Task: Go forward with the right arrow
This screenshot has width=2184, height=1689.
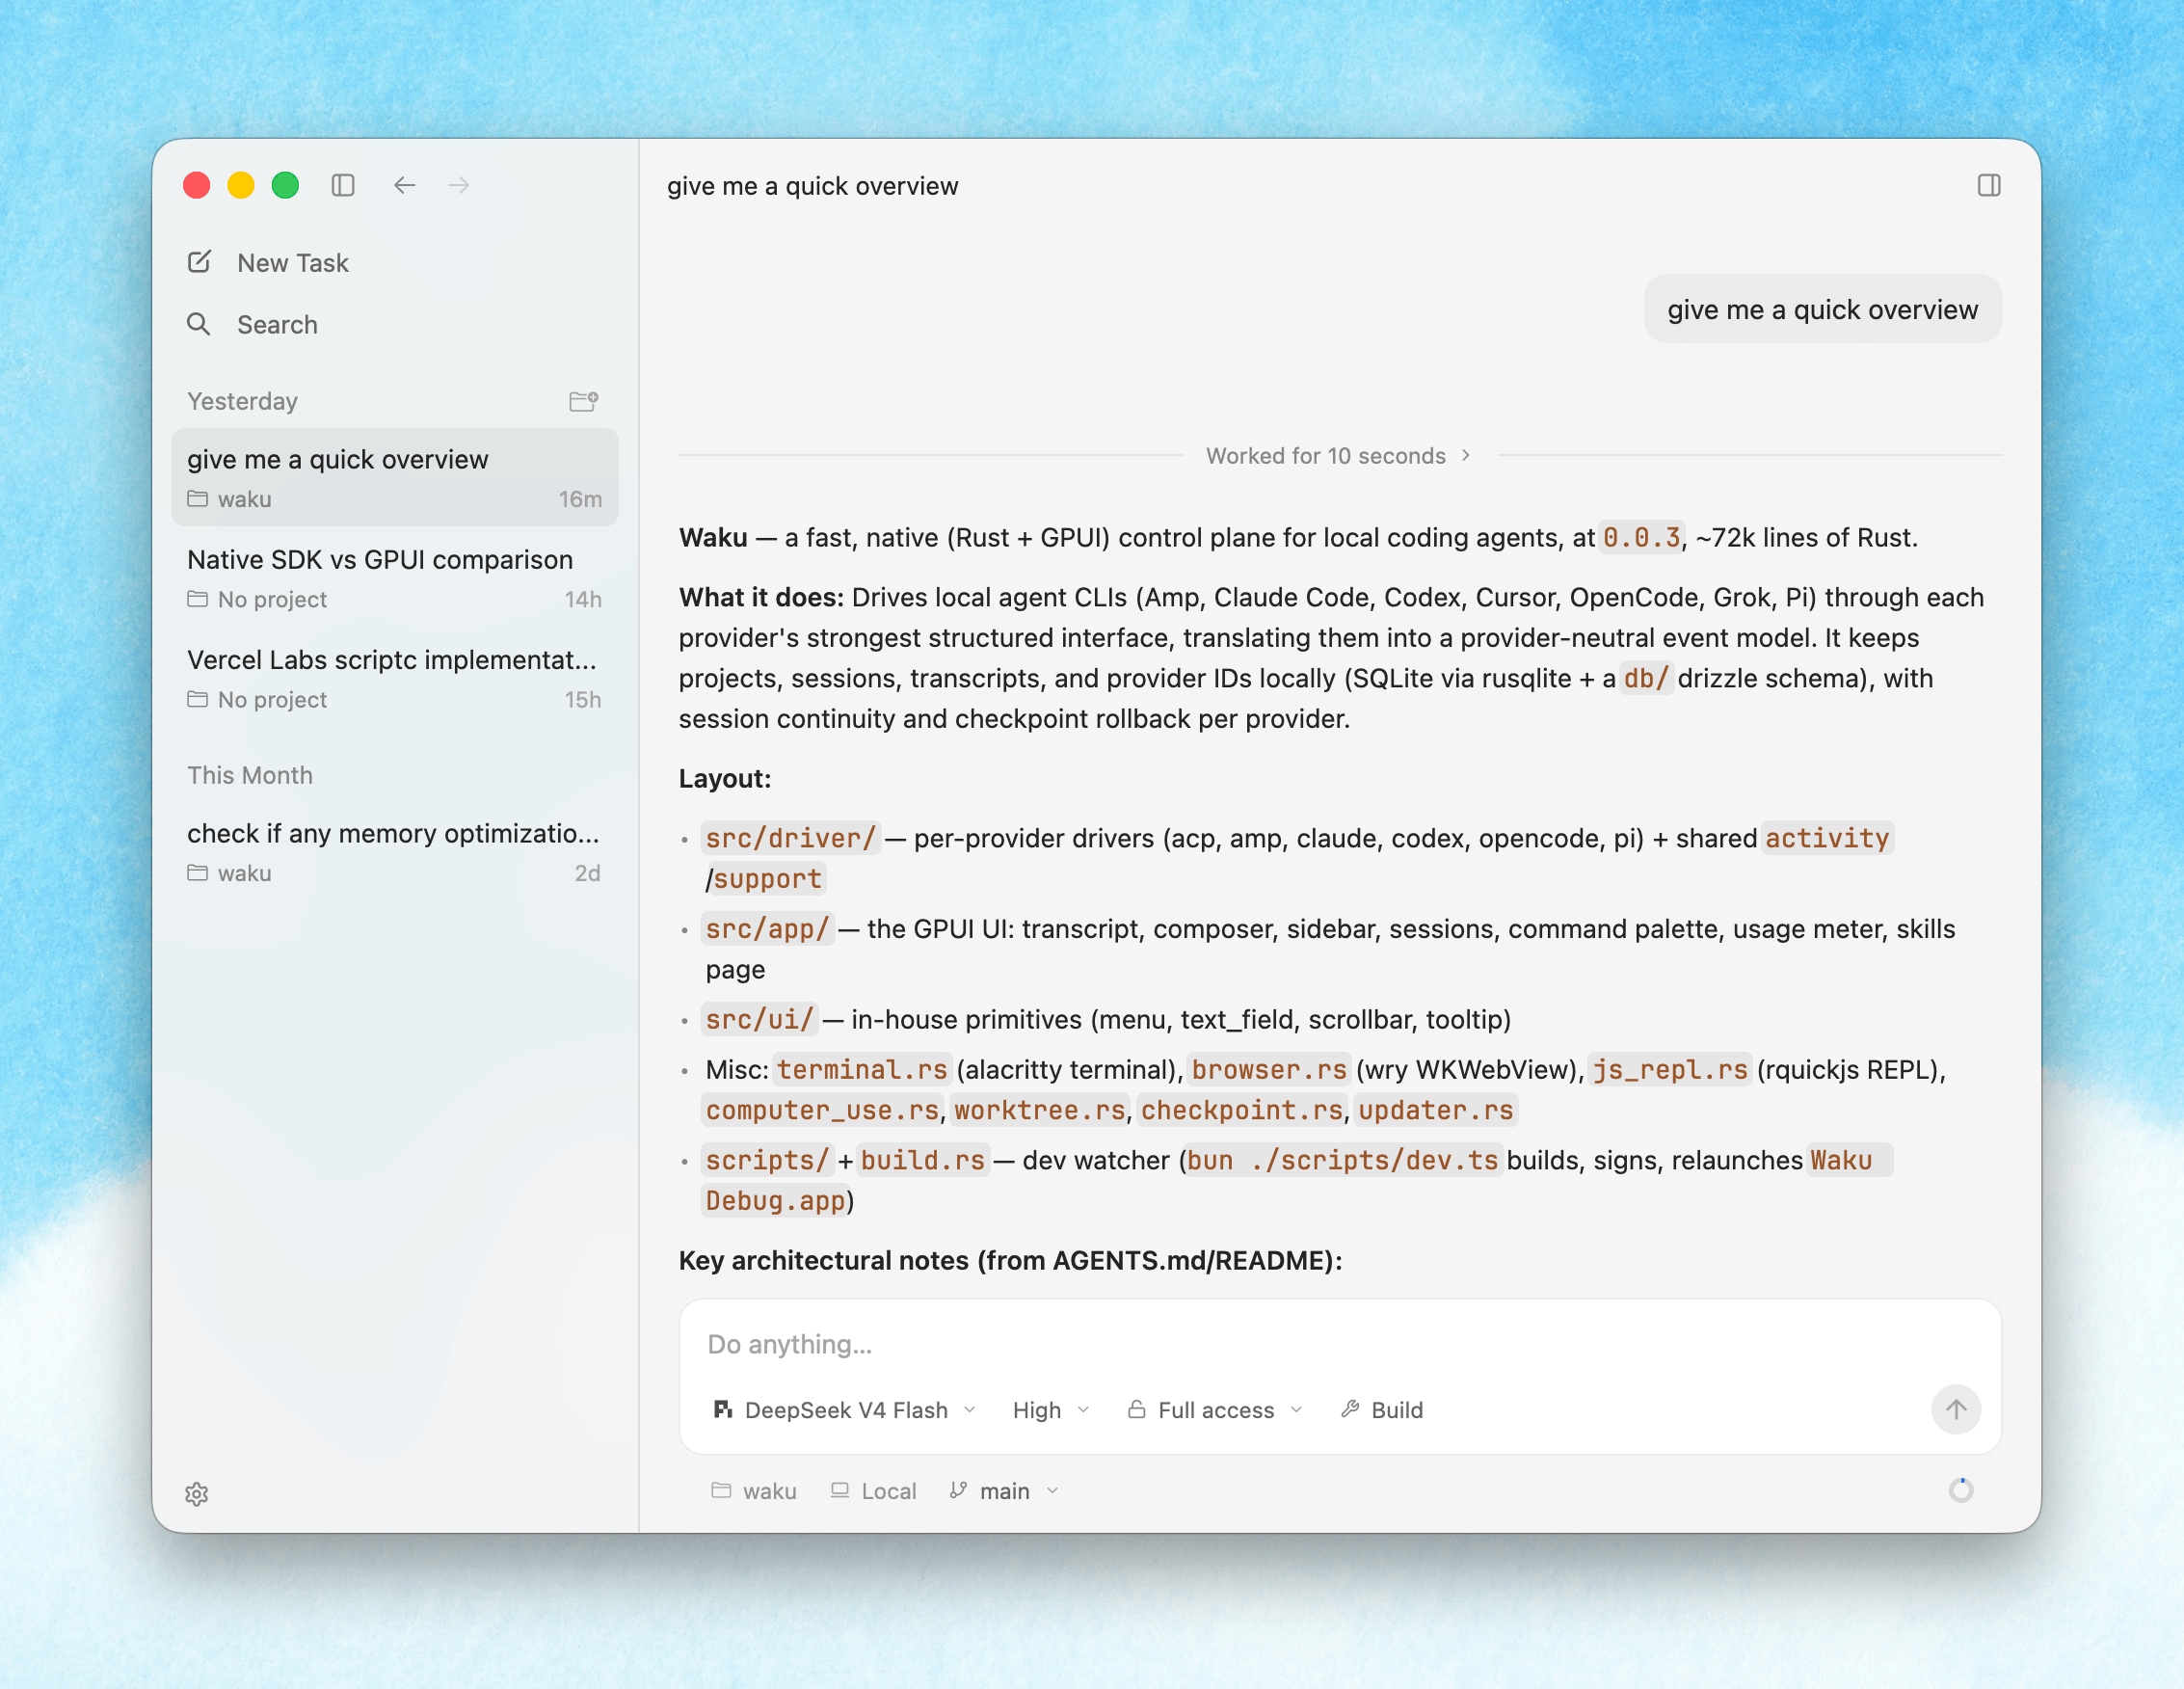Action: point(459,185)
